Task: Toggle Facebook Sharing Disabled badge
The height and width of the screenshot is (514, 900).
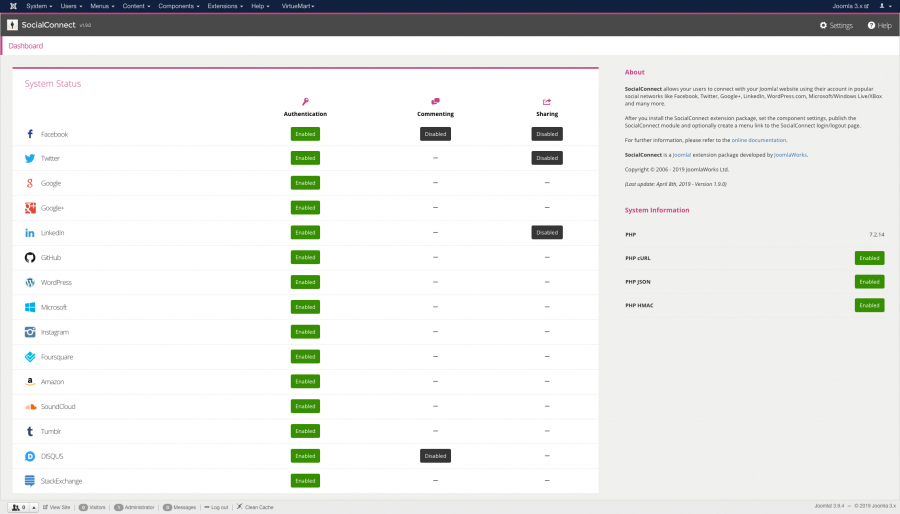Action: (x=547, y=134)
